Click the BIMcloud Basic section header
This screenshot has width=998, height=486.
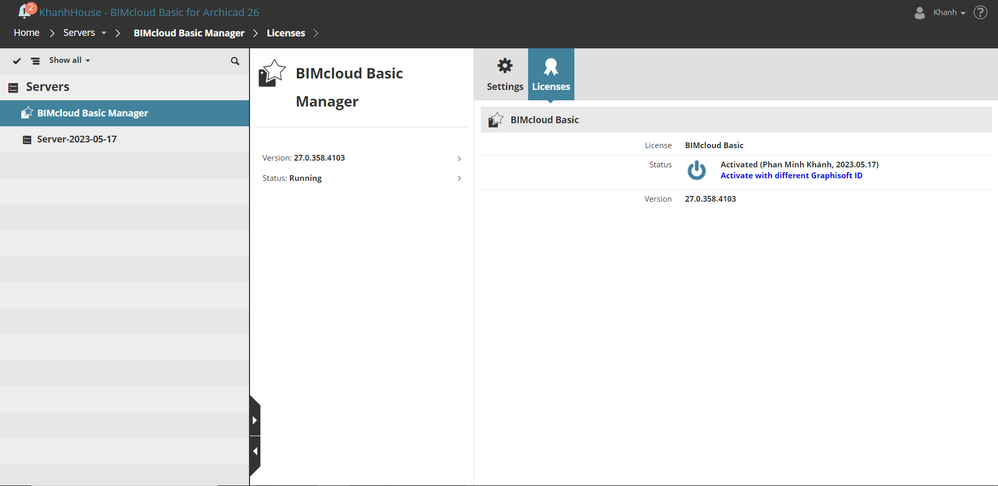736,120
